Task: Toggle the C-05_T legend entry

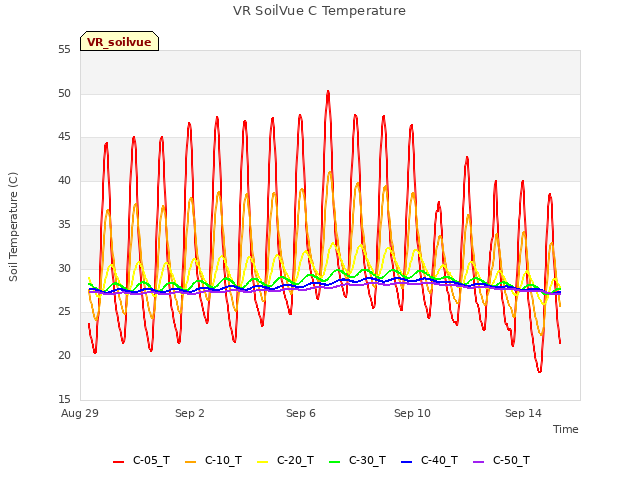Action: (x=141, y=461)
